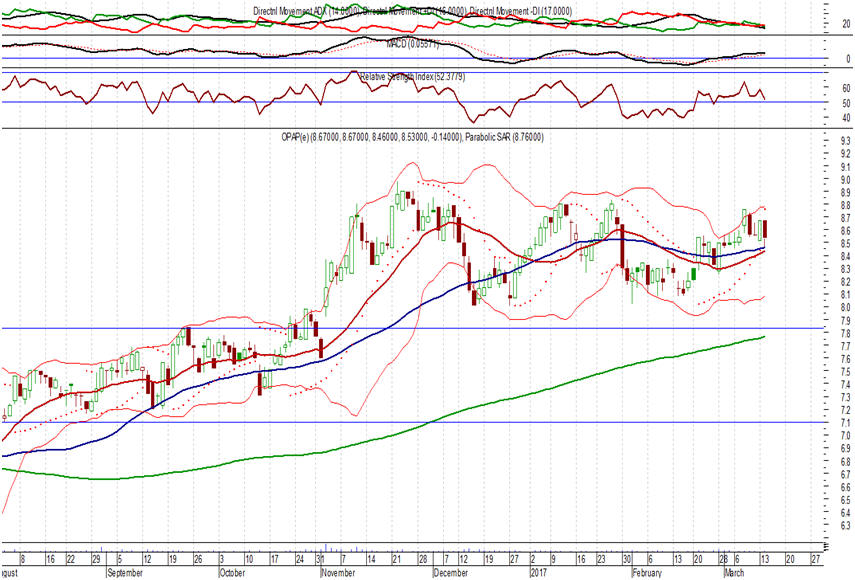Select the September month label
The height and width of the screenshot is (580, 855).
[125, 573]
